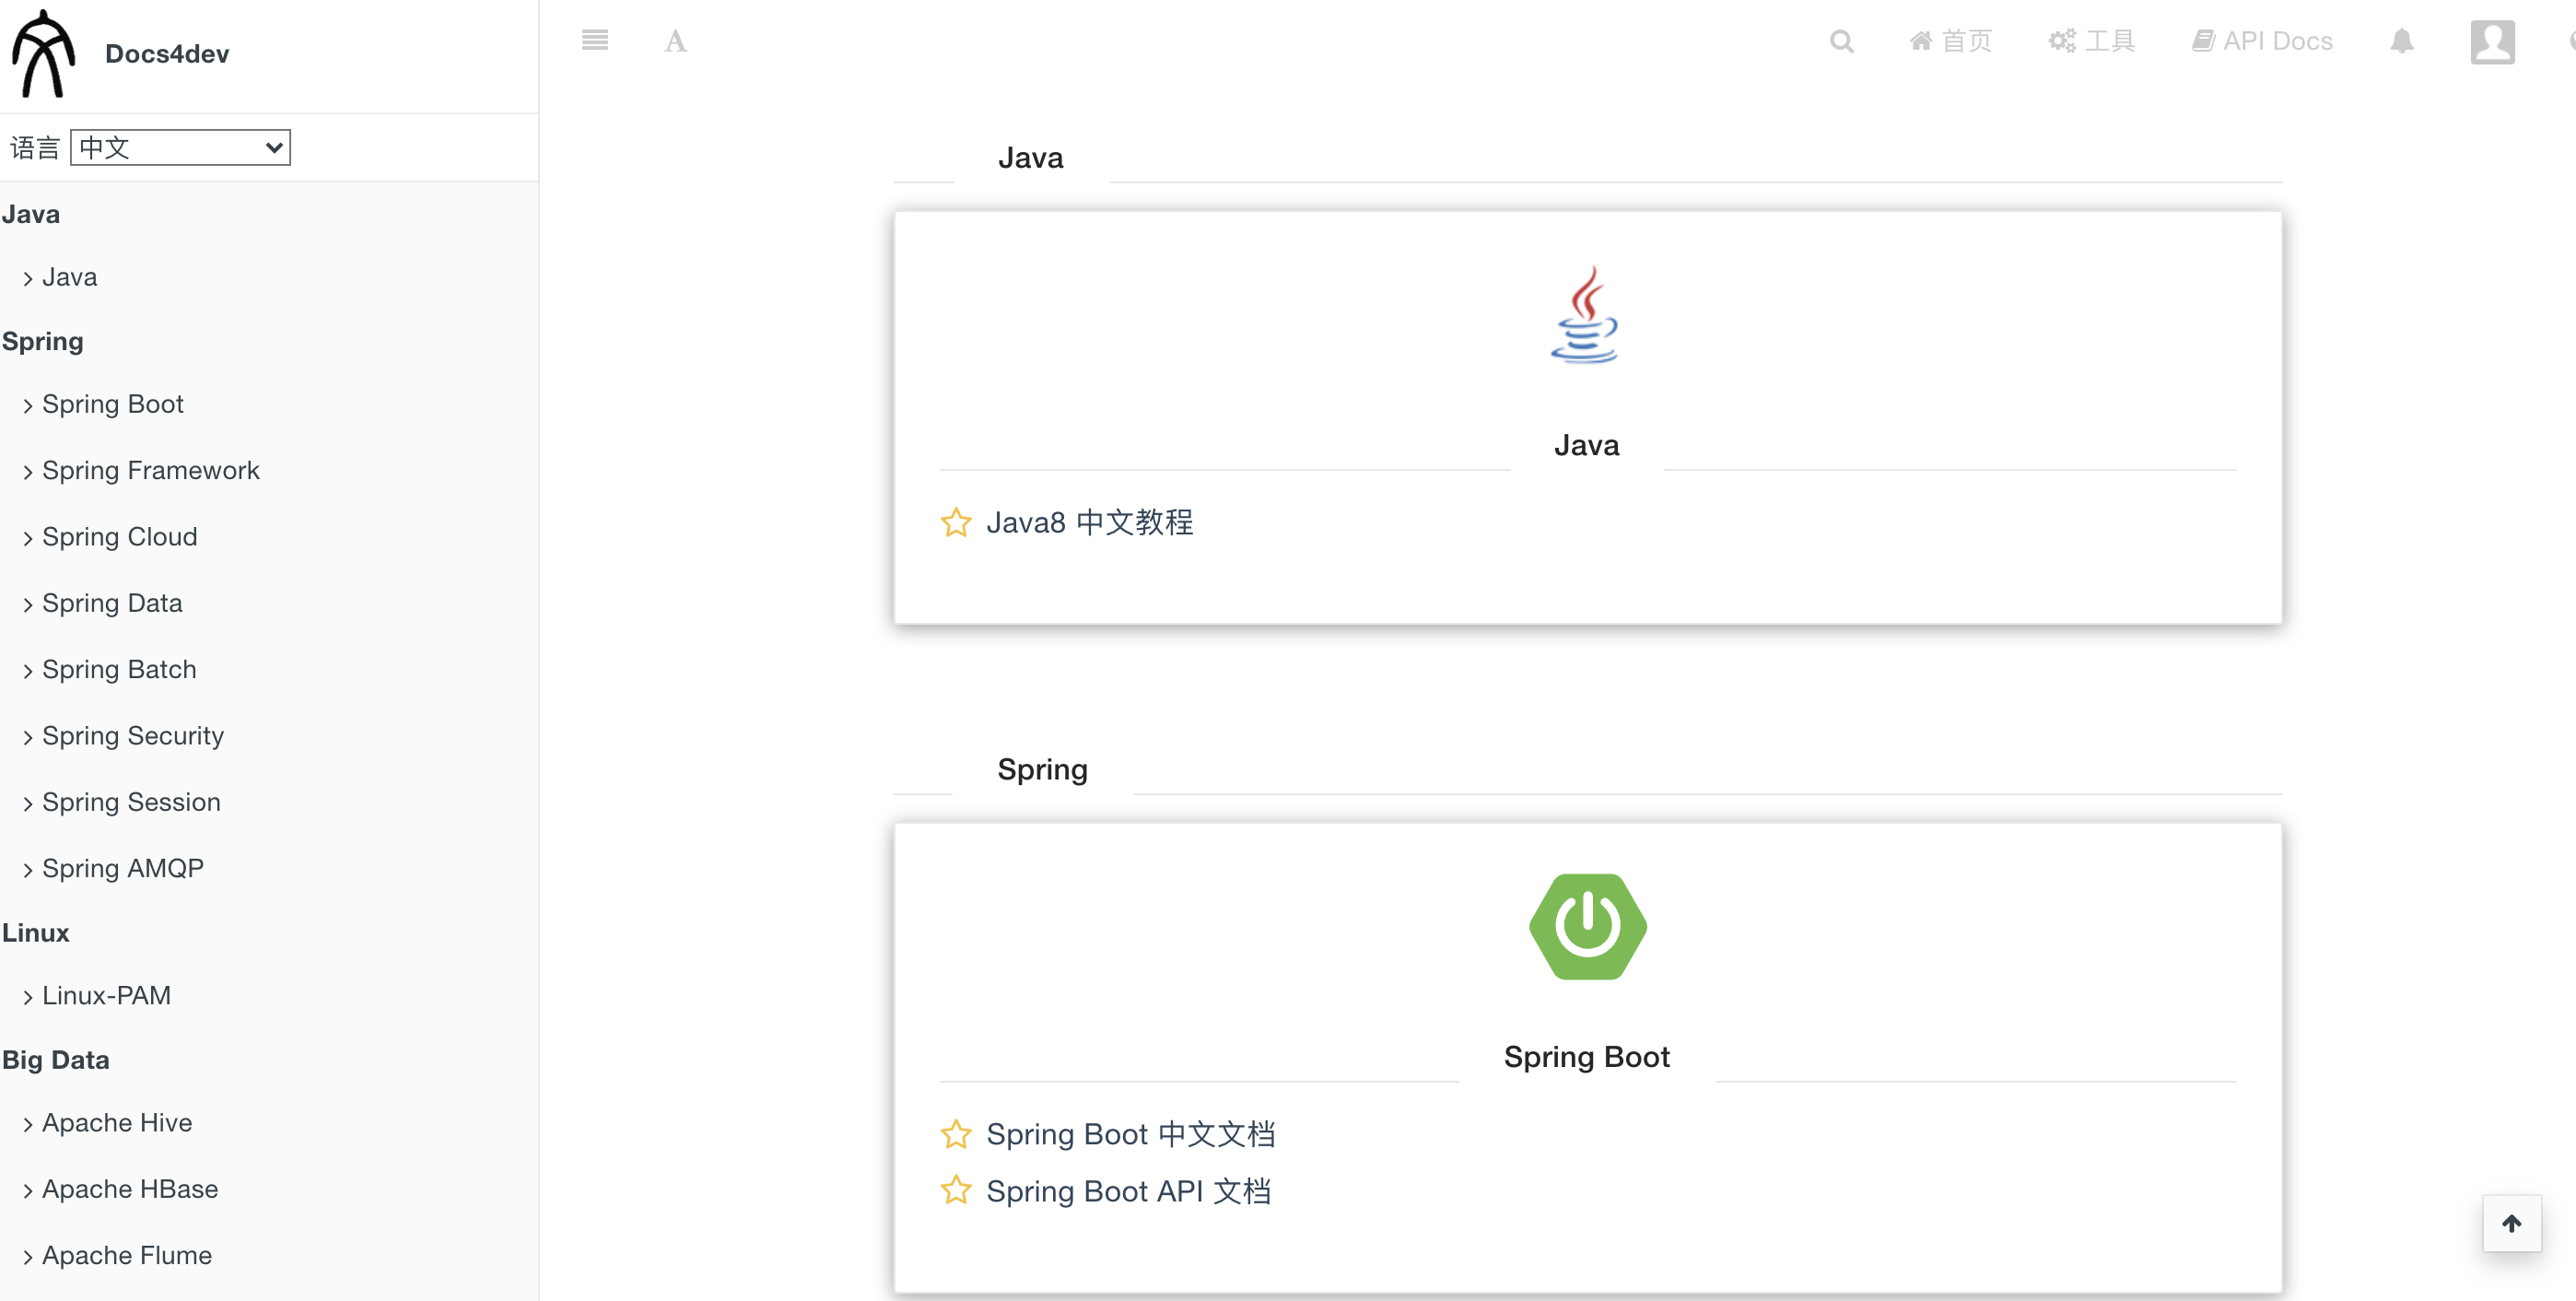Open the 语言 language dropdown
Screen dimensions: 2576x1301
coord(181,148)
